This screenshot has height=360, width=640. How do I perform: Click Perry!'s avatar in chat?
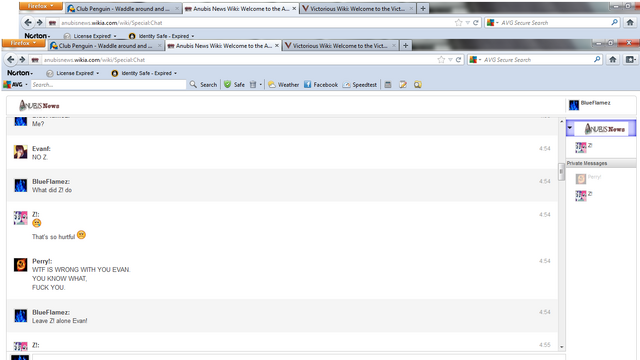coord(20,264)
